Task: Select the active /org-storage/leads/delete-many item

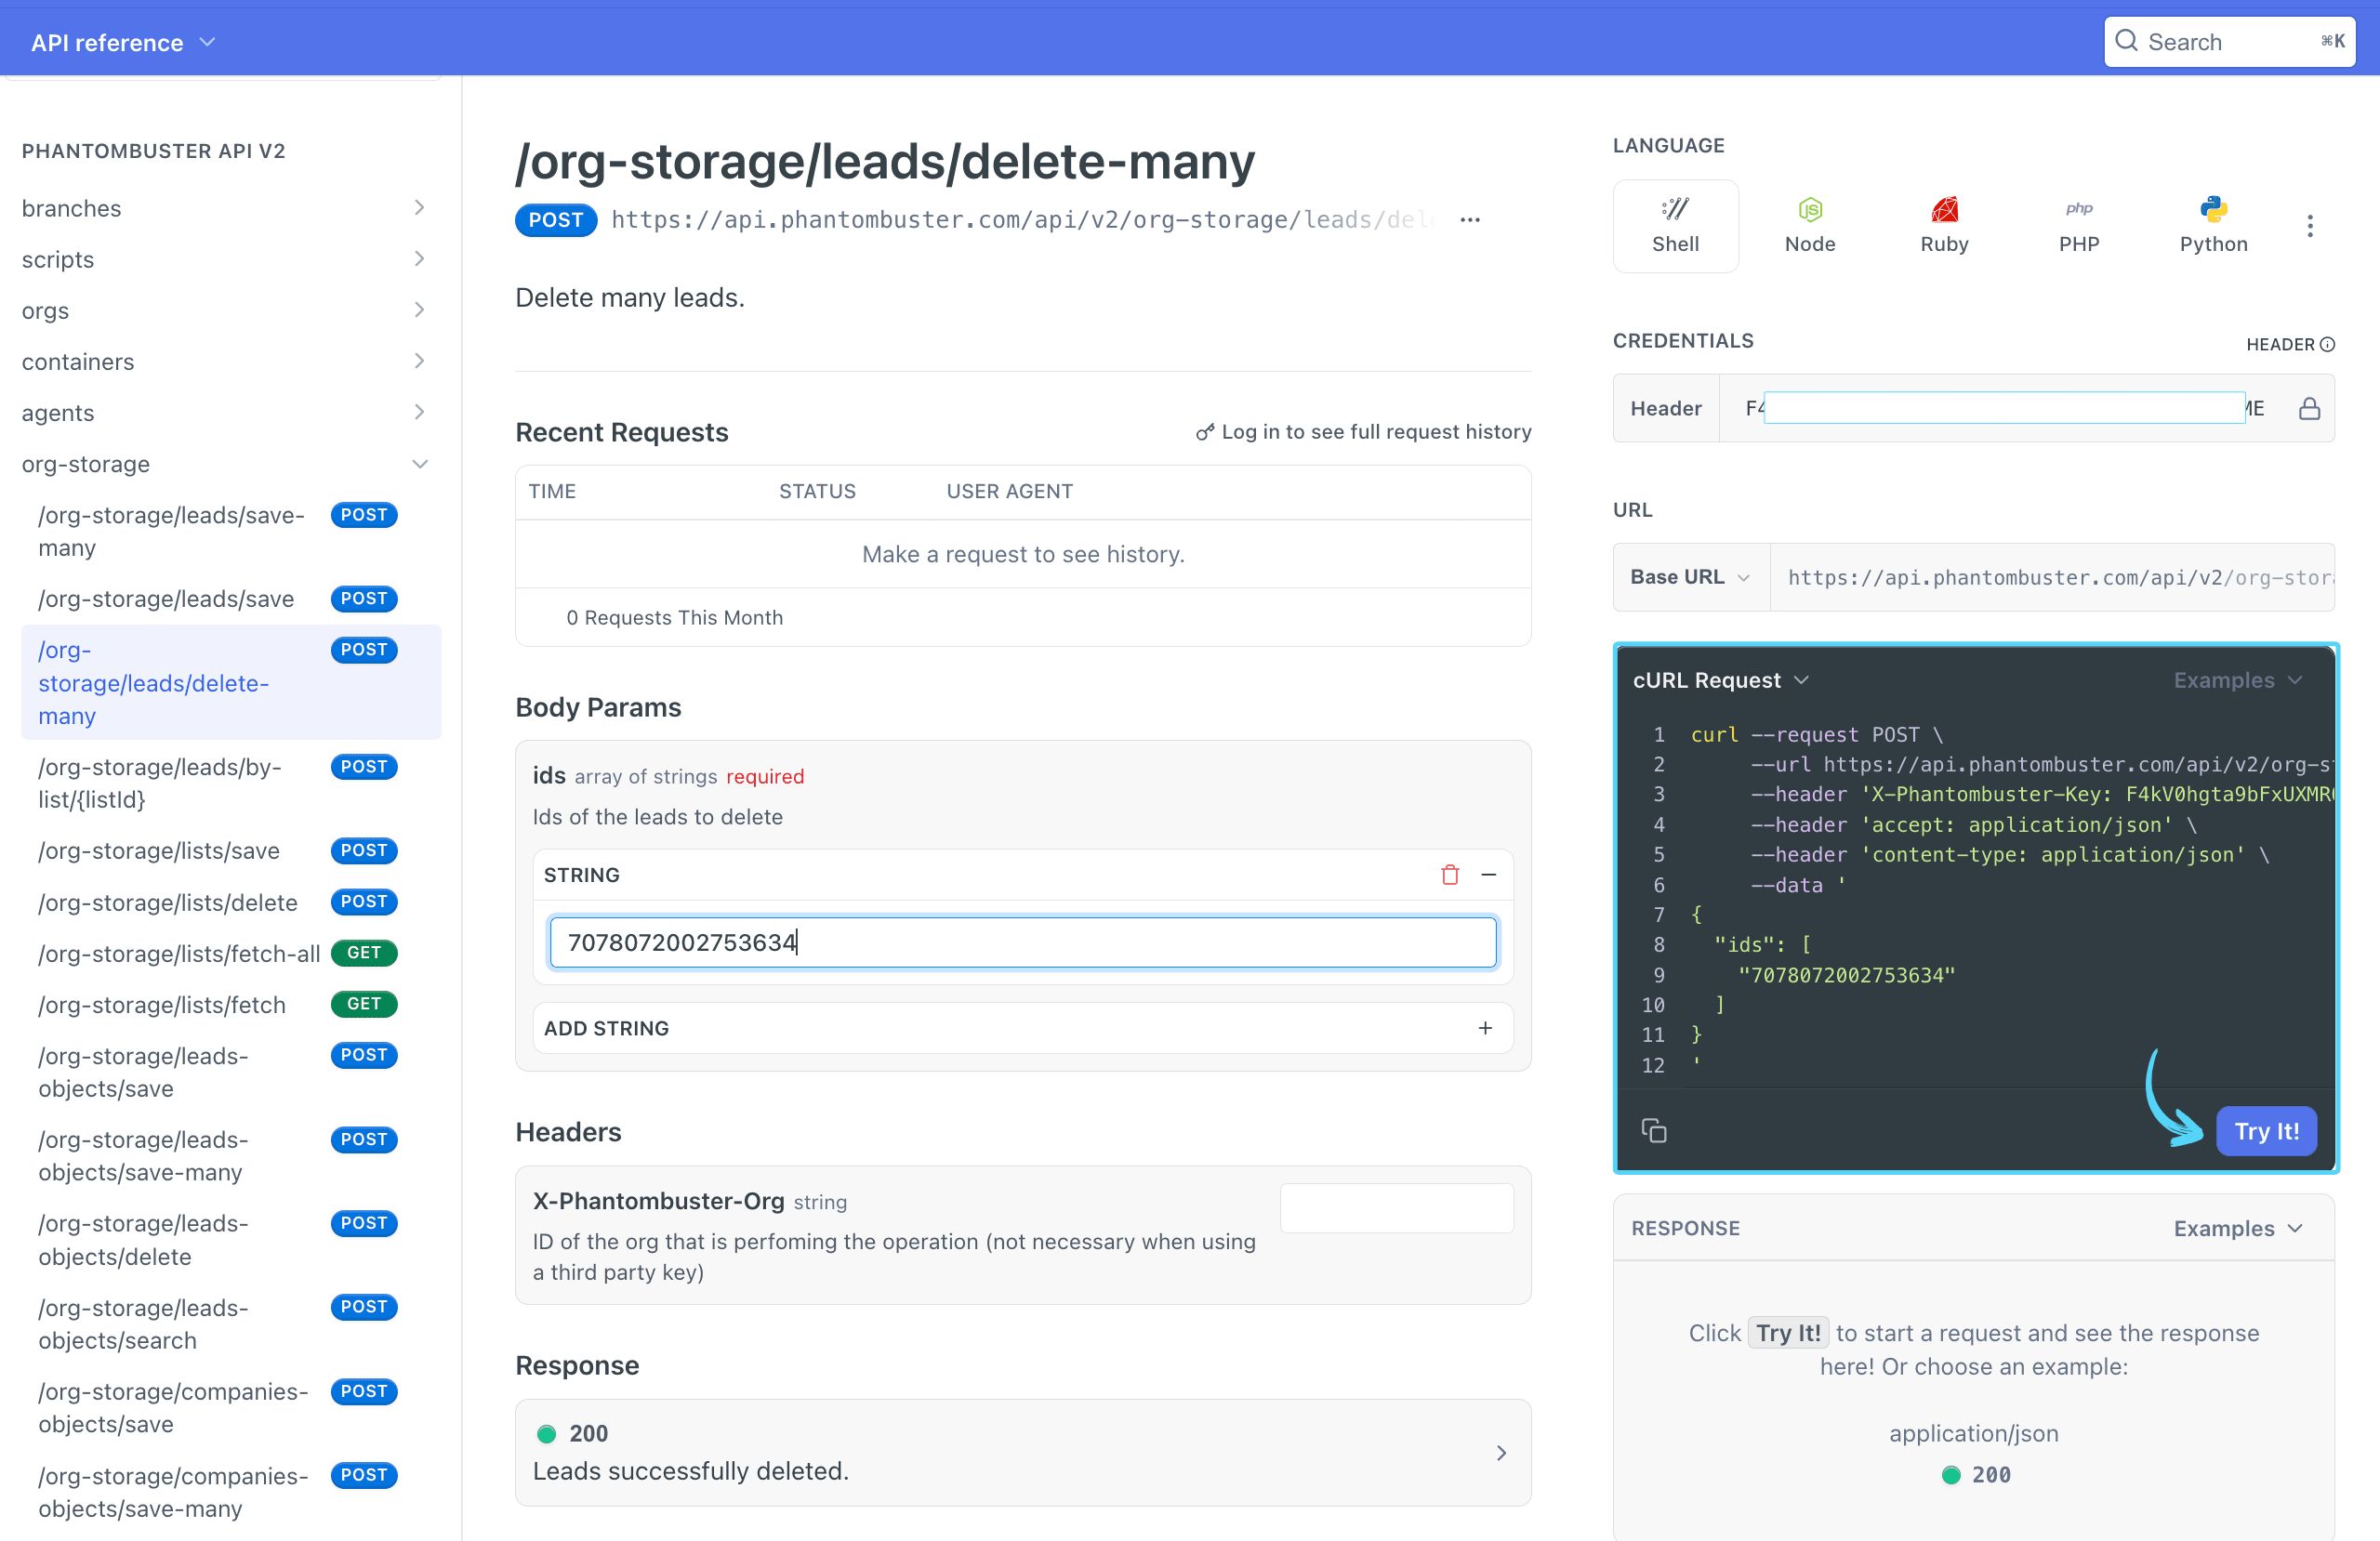Action: click(x=230, y=682)
